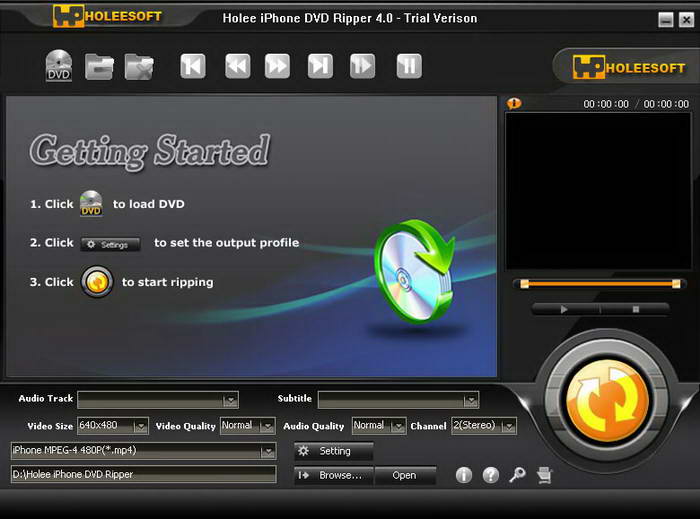Screen dimensions: 700x519
Task: Click the Settings button in Getting Started step 2
Action: click(110, 244)
